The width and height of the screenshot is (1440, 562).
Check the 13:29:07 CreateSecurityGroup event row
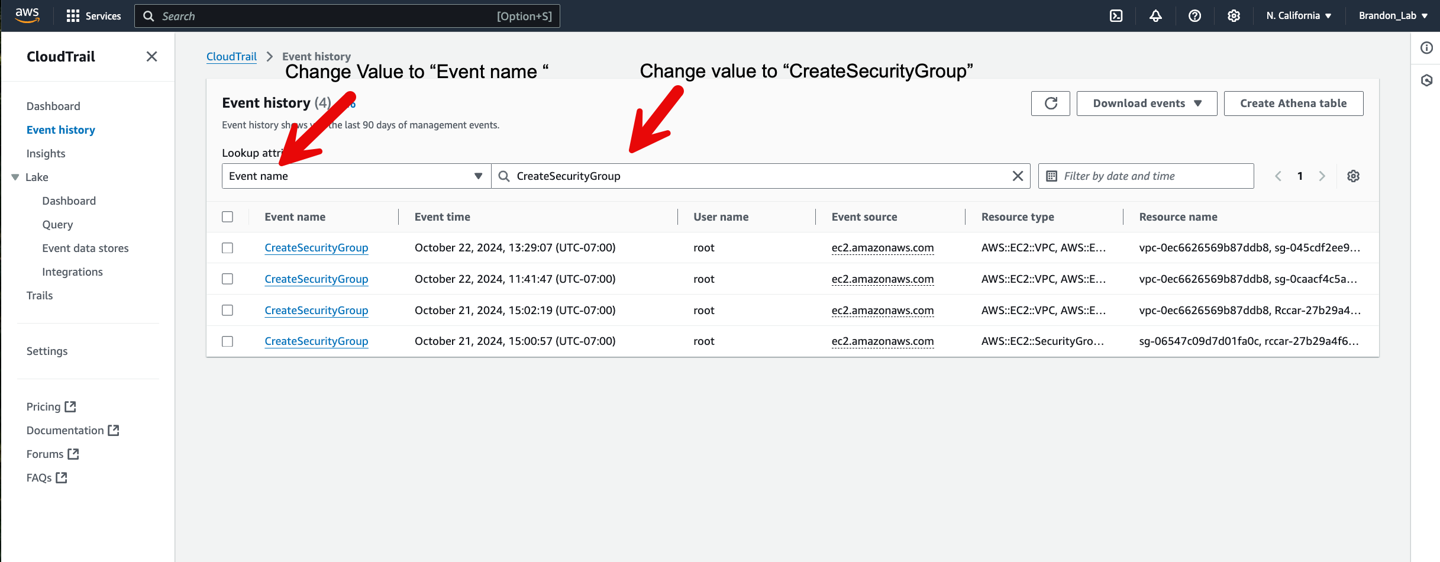(x=227, y=248)
